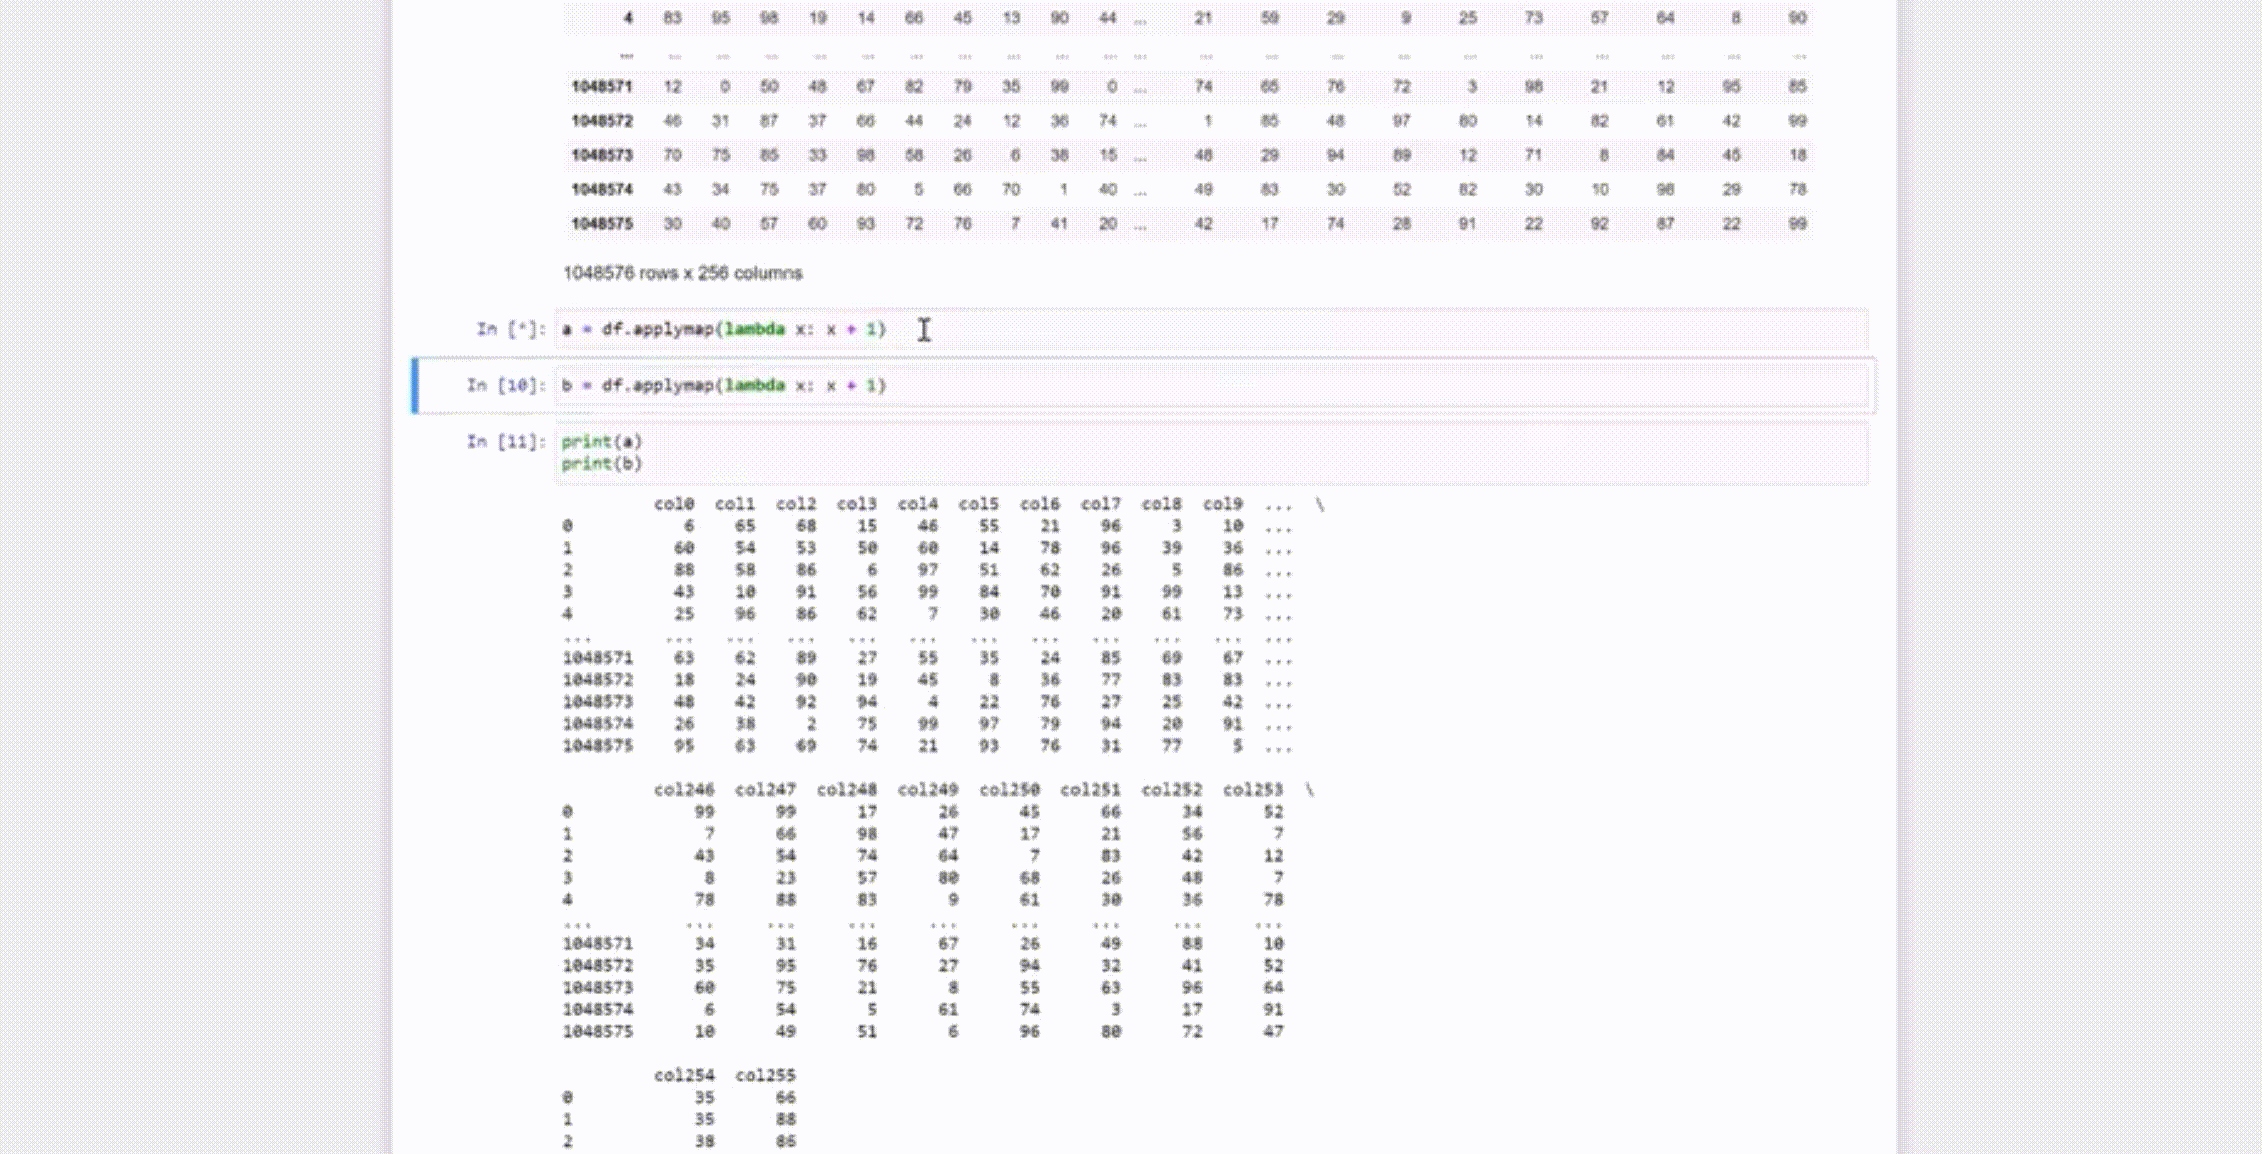Click bold row label 1048573 in rendered DataFrame table
This screenshot has width=2262, height=1154.
(602, 155)
